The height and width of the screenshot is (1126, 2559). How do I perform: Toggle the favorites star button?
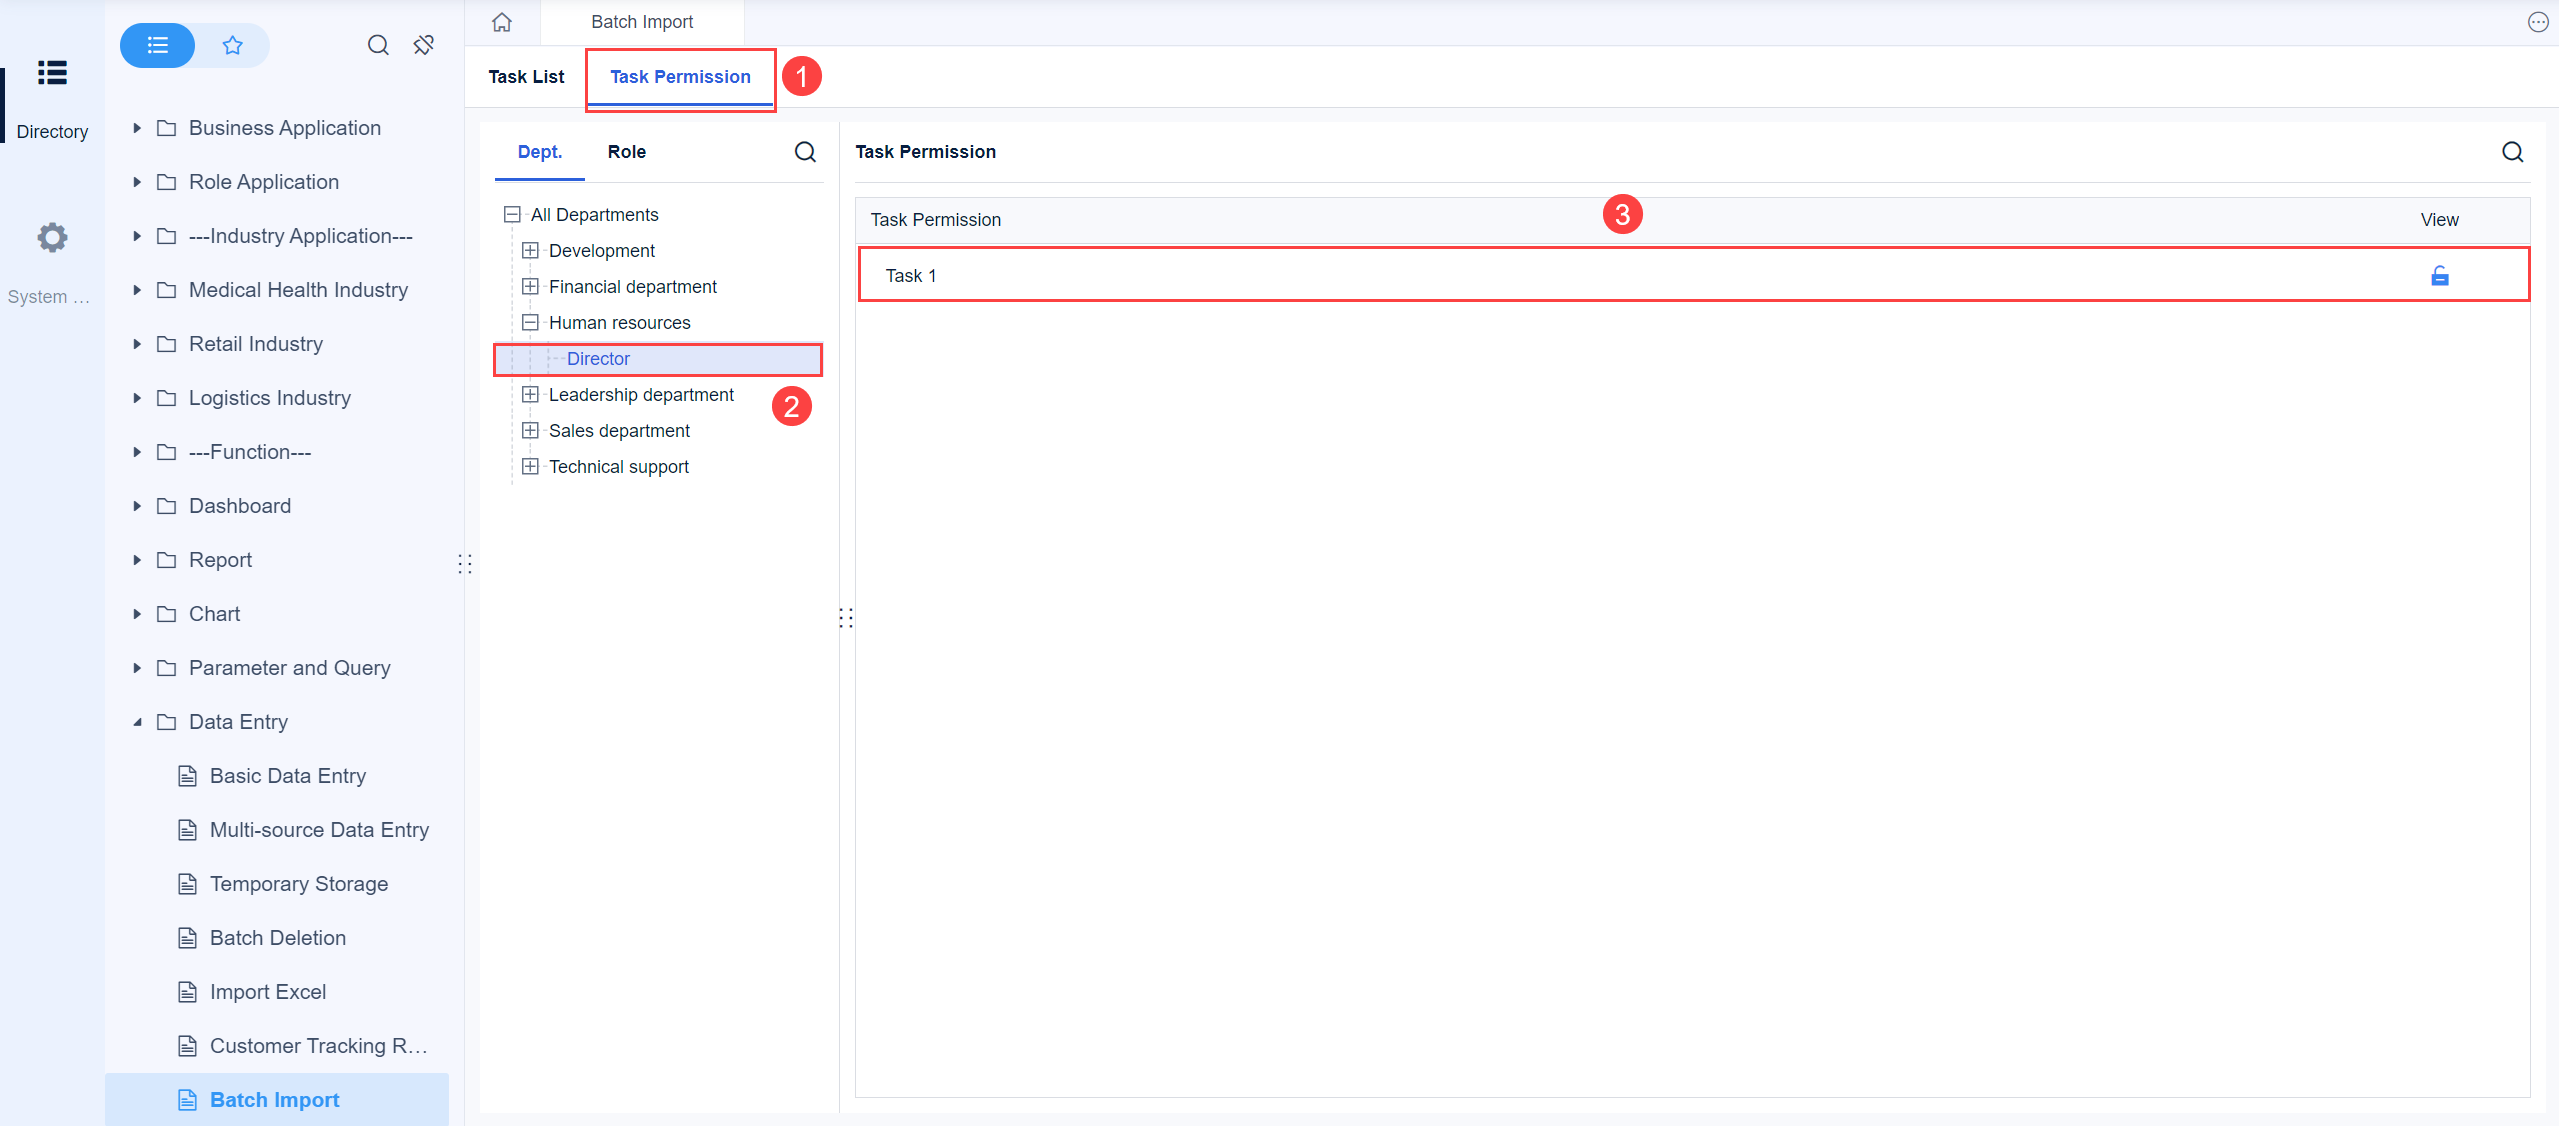click(232, 45)
